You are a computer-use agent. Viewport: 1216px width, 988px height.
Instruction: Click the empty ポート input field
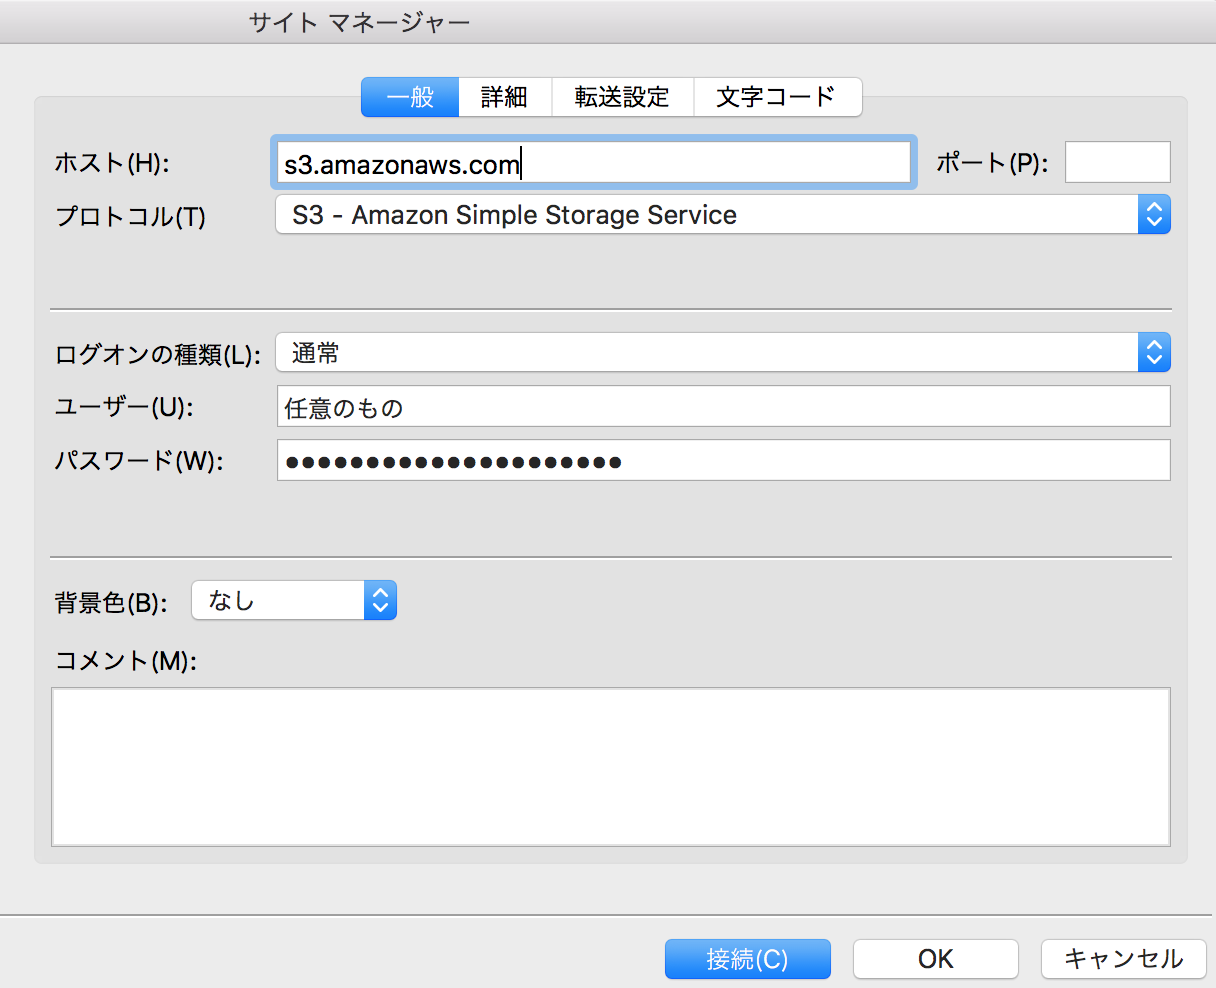coord(1117,161)
